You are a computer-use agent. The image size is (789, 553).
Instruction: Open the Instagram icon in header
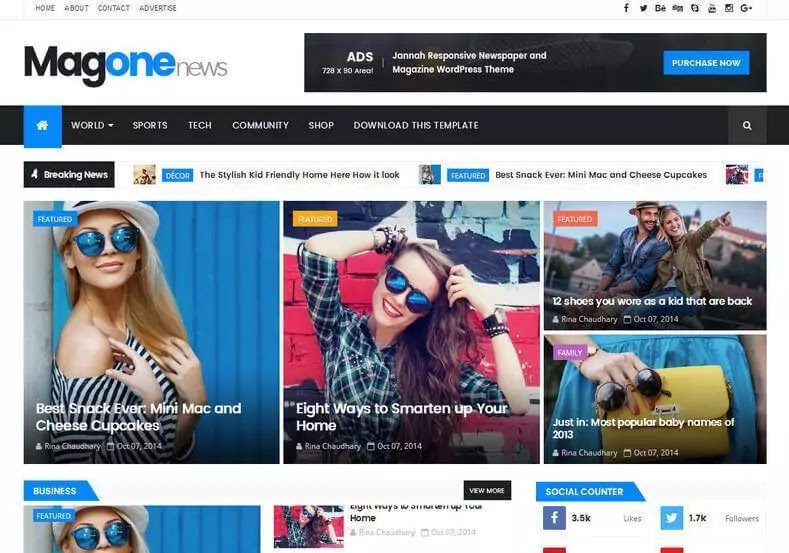[729, 8]
